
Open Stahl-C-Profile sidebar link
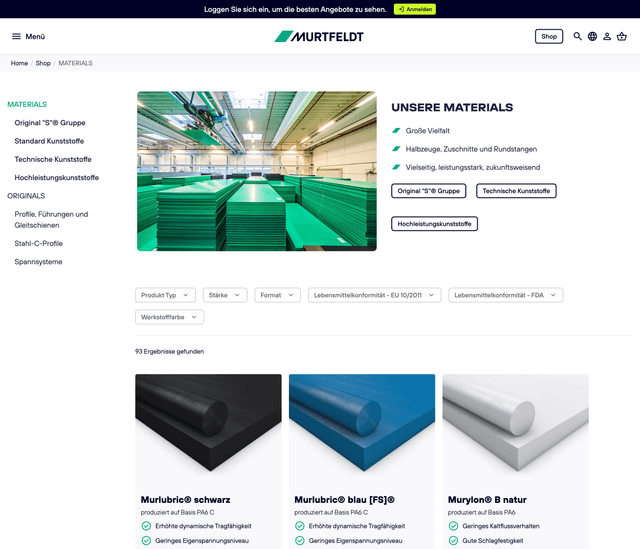(39, 244)
